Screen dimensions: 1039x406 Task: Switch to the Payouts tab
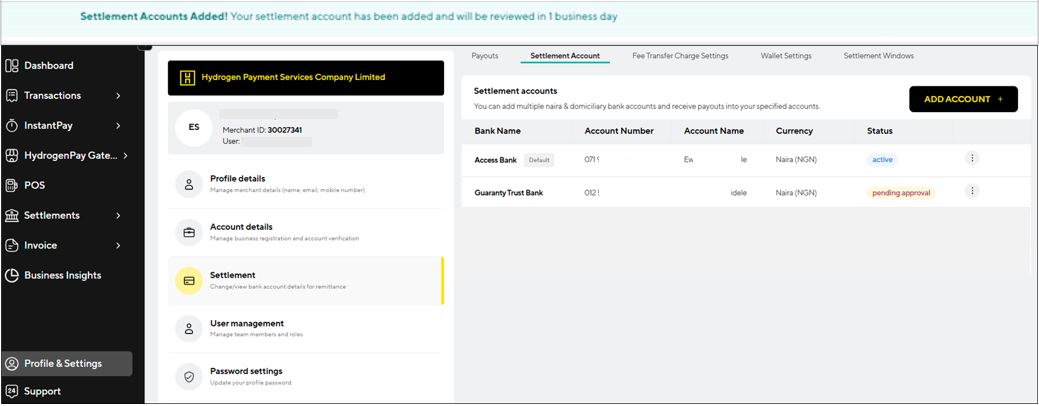point(485,56)
